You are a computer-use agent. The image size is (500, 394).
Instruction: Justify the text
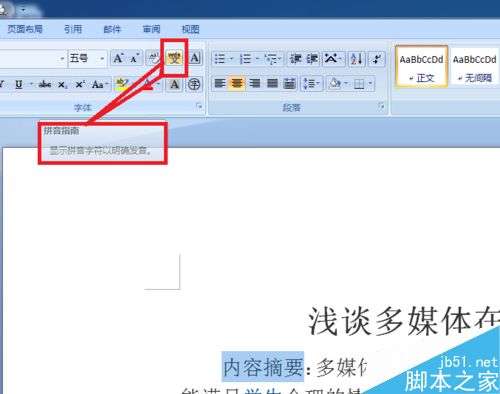coord(272,83)
